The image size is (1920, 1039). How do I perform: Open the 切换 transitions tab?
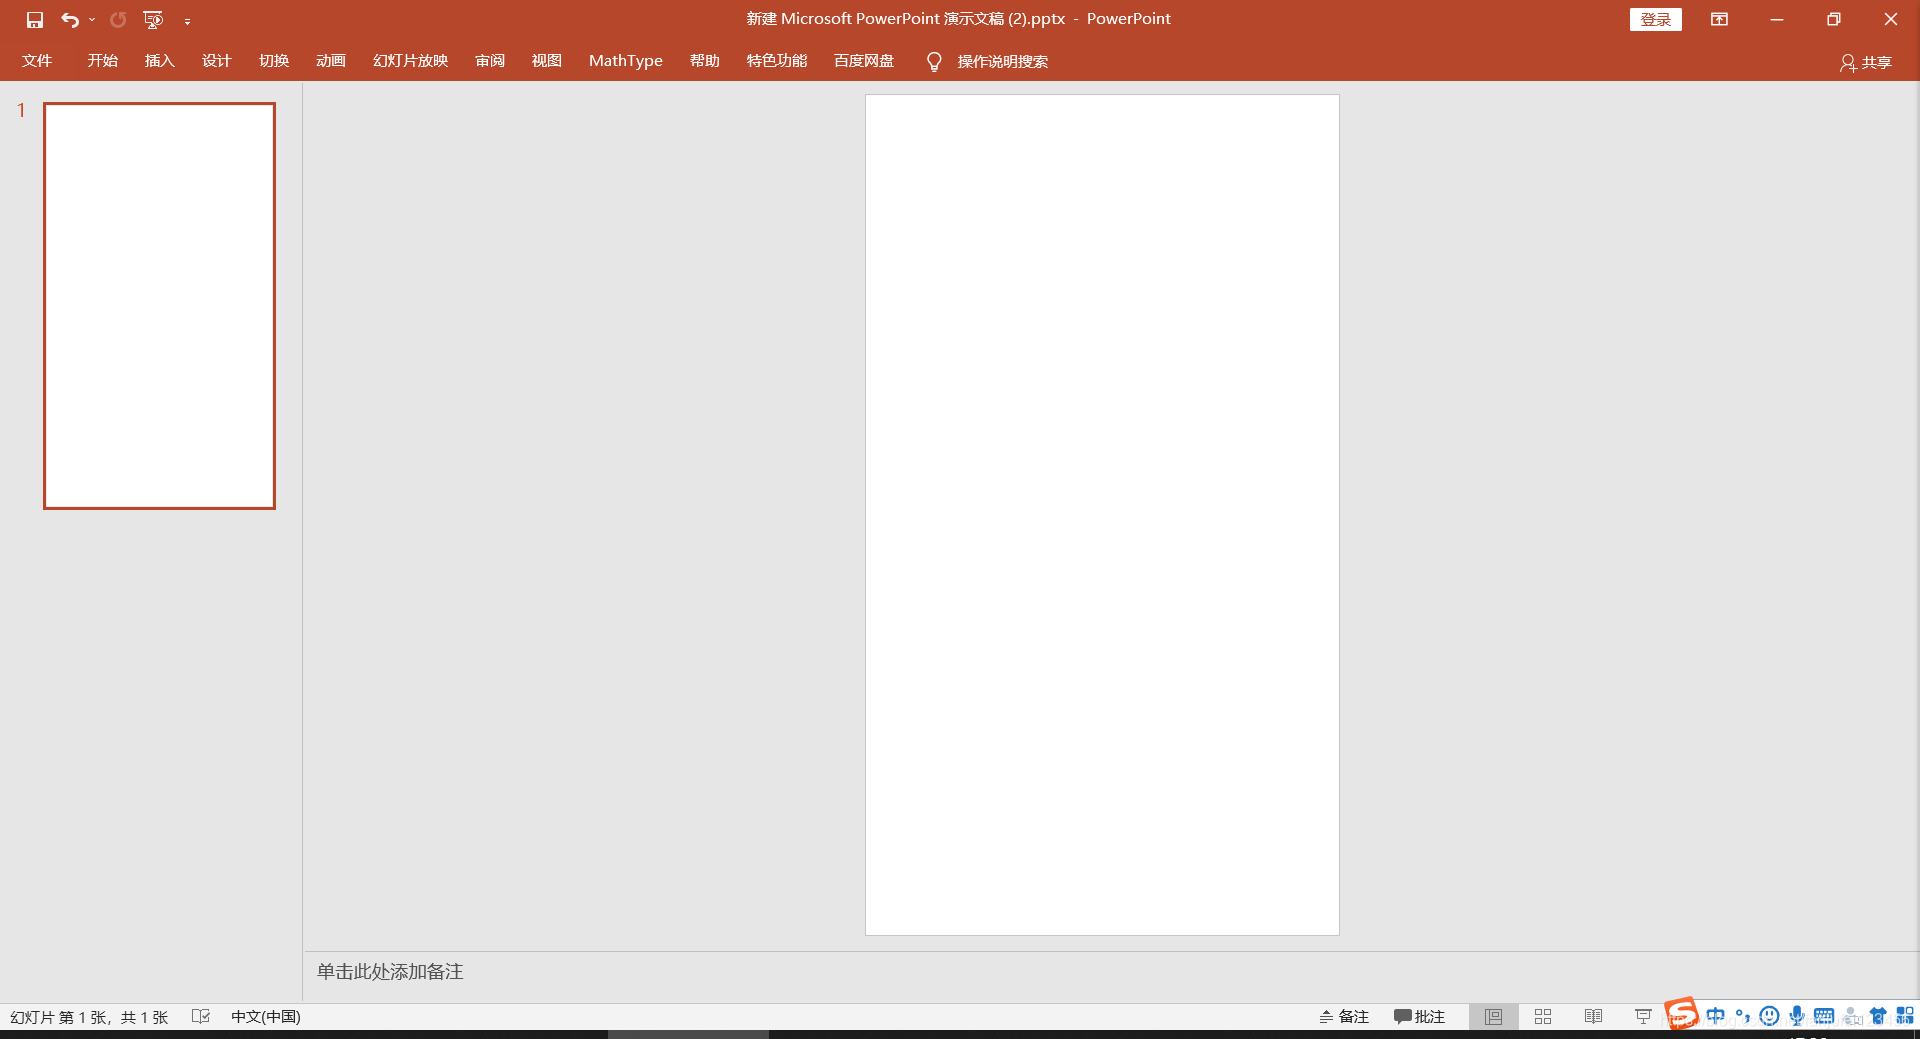tap(274, 61)
